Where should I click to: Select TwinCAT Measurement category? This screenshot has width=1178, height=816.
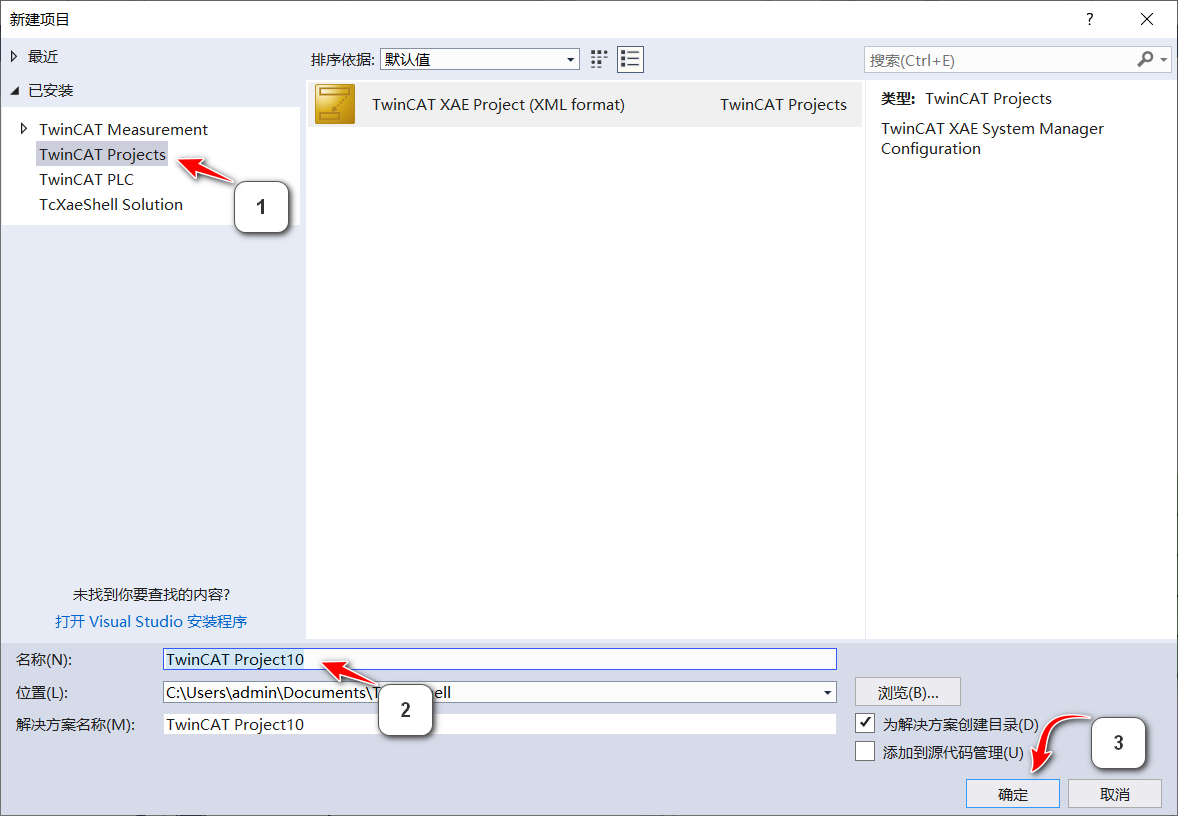pos(123,129)
